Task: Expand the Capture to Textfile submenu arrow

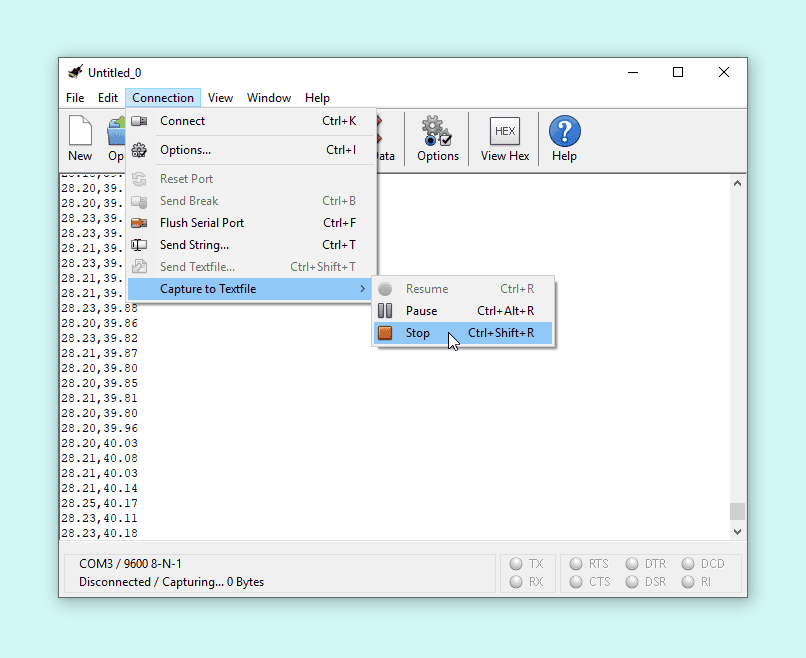Action: point(362,289)
